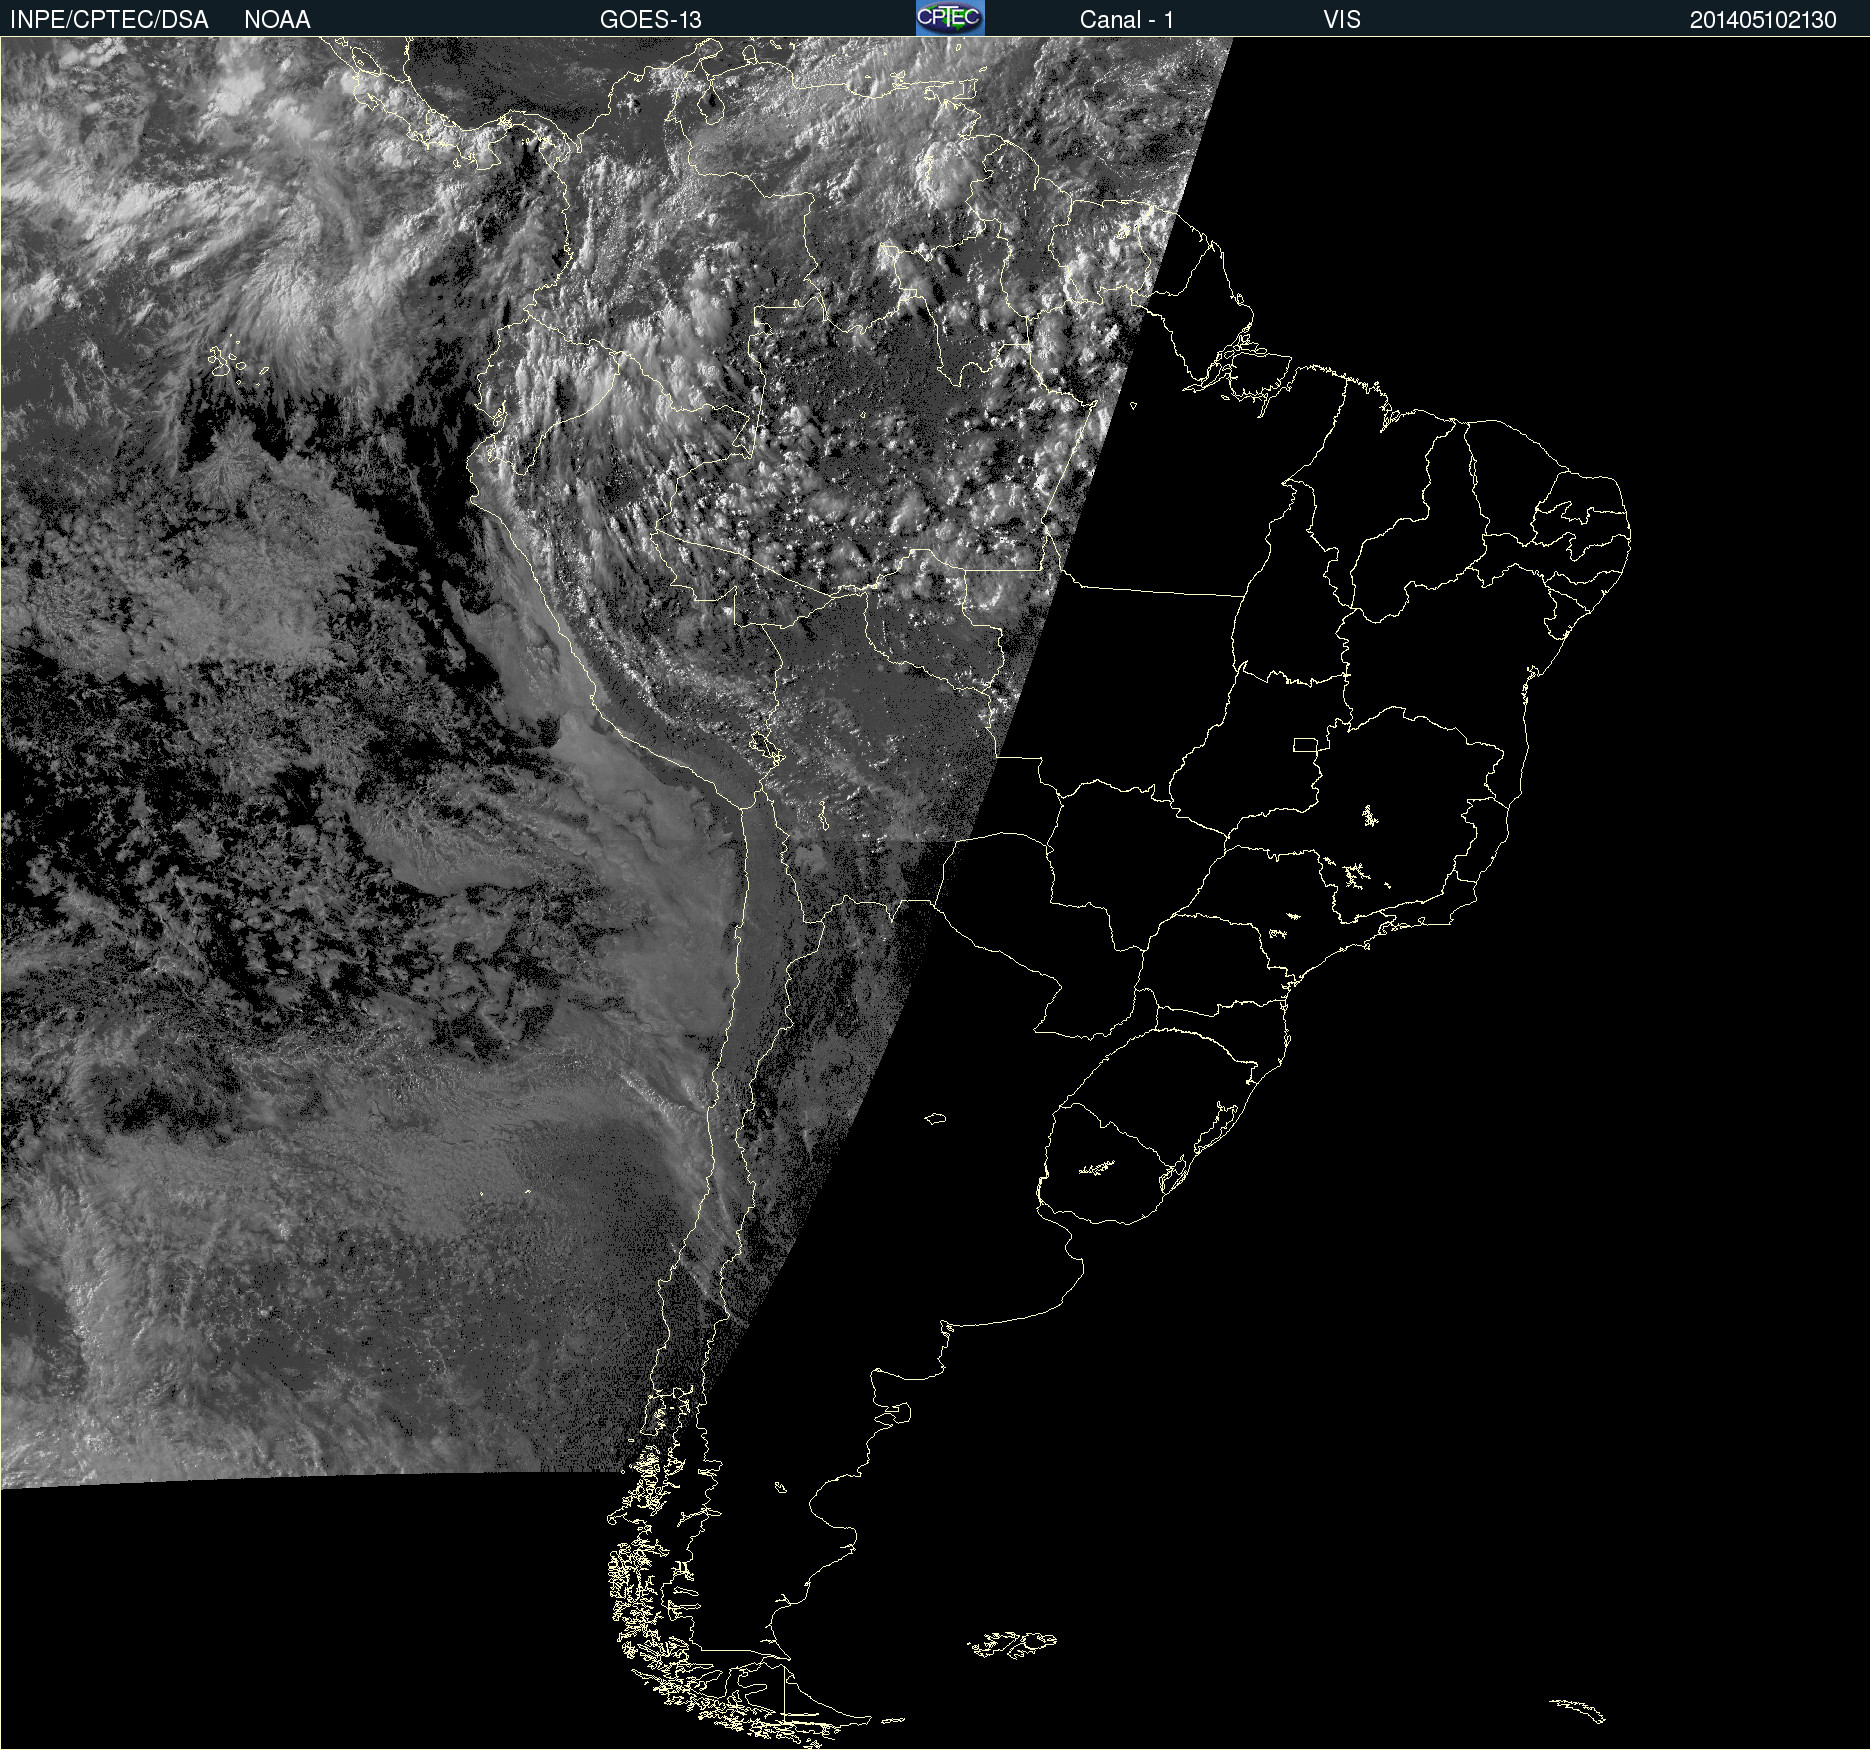The width and height of the screenshot is (1870, 1750).
Task: Click the Lagoa dos Patos lagoon outline
Action: (1222, 1125)
